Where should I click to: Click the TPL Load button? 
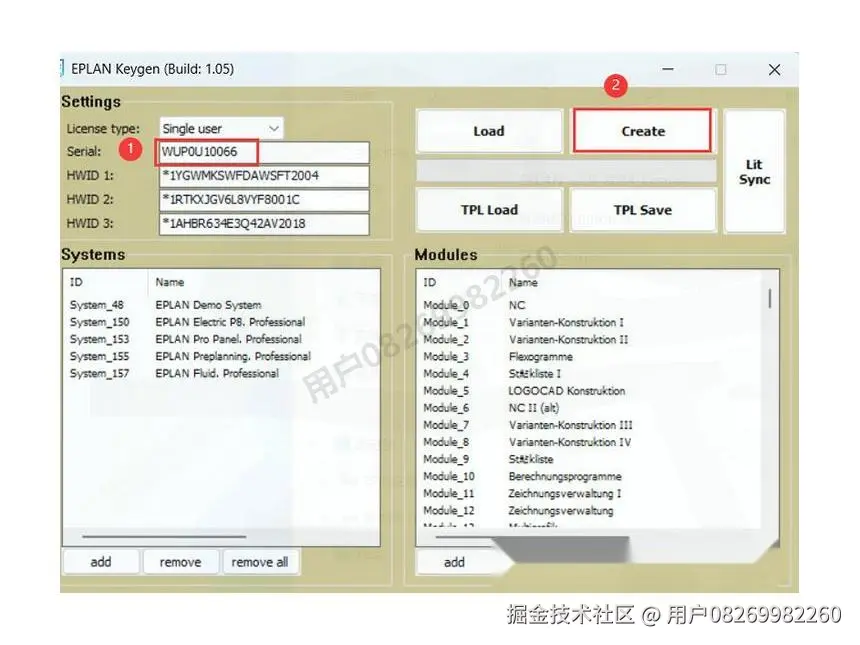pyautogui.click(x=489, y=210)
